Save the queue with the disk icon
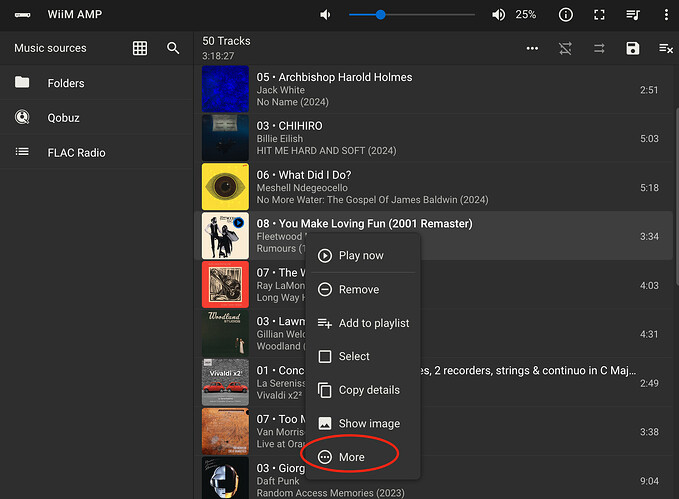Image resolution: width=679 pixels, height=499 pixels. point(632,48)
